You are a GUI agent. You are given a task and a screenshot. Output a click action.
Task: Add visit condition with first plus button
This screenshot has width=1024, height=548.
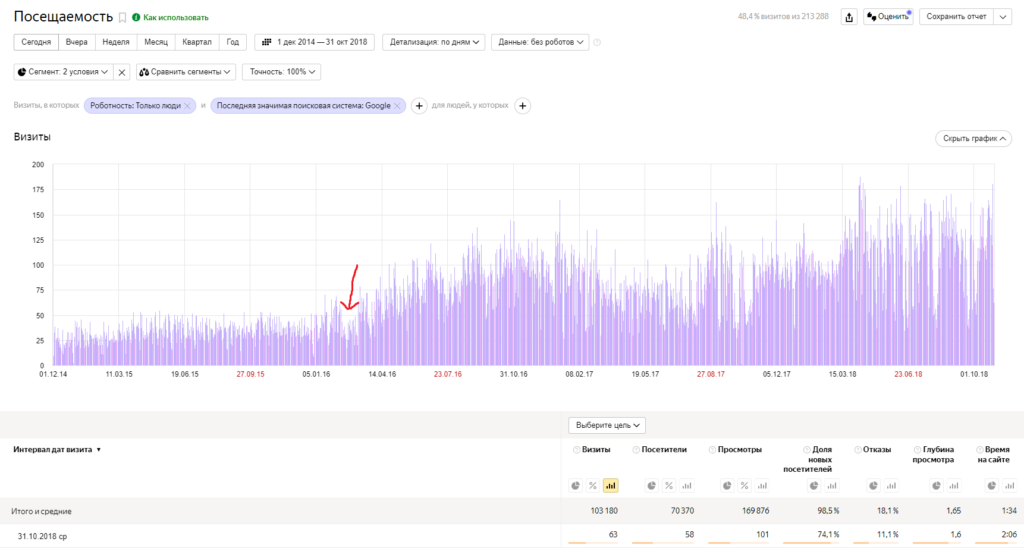419,106
